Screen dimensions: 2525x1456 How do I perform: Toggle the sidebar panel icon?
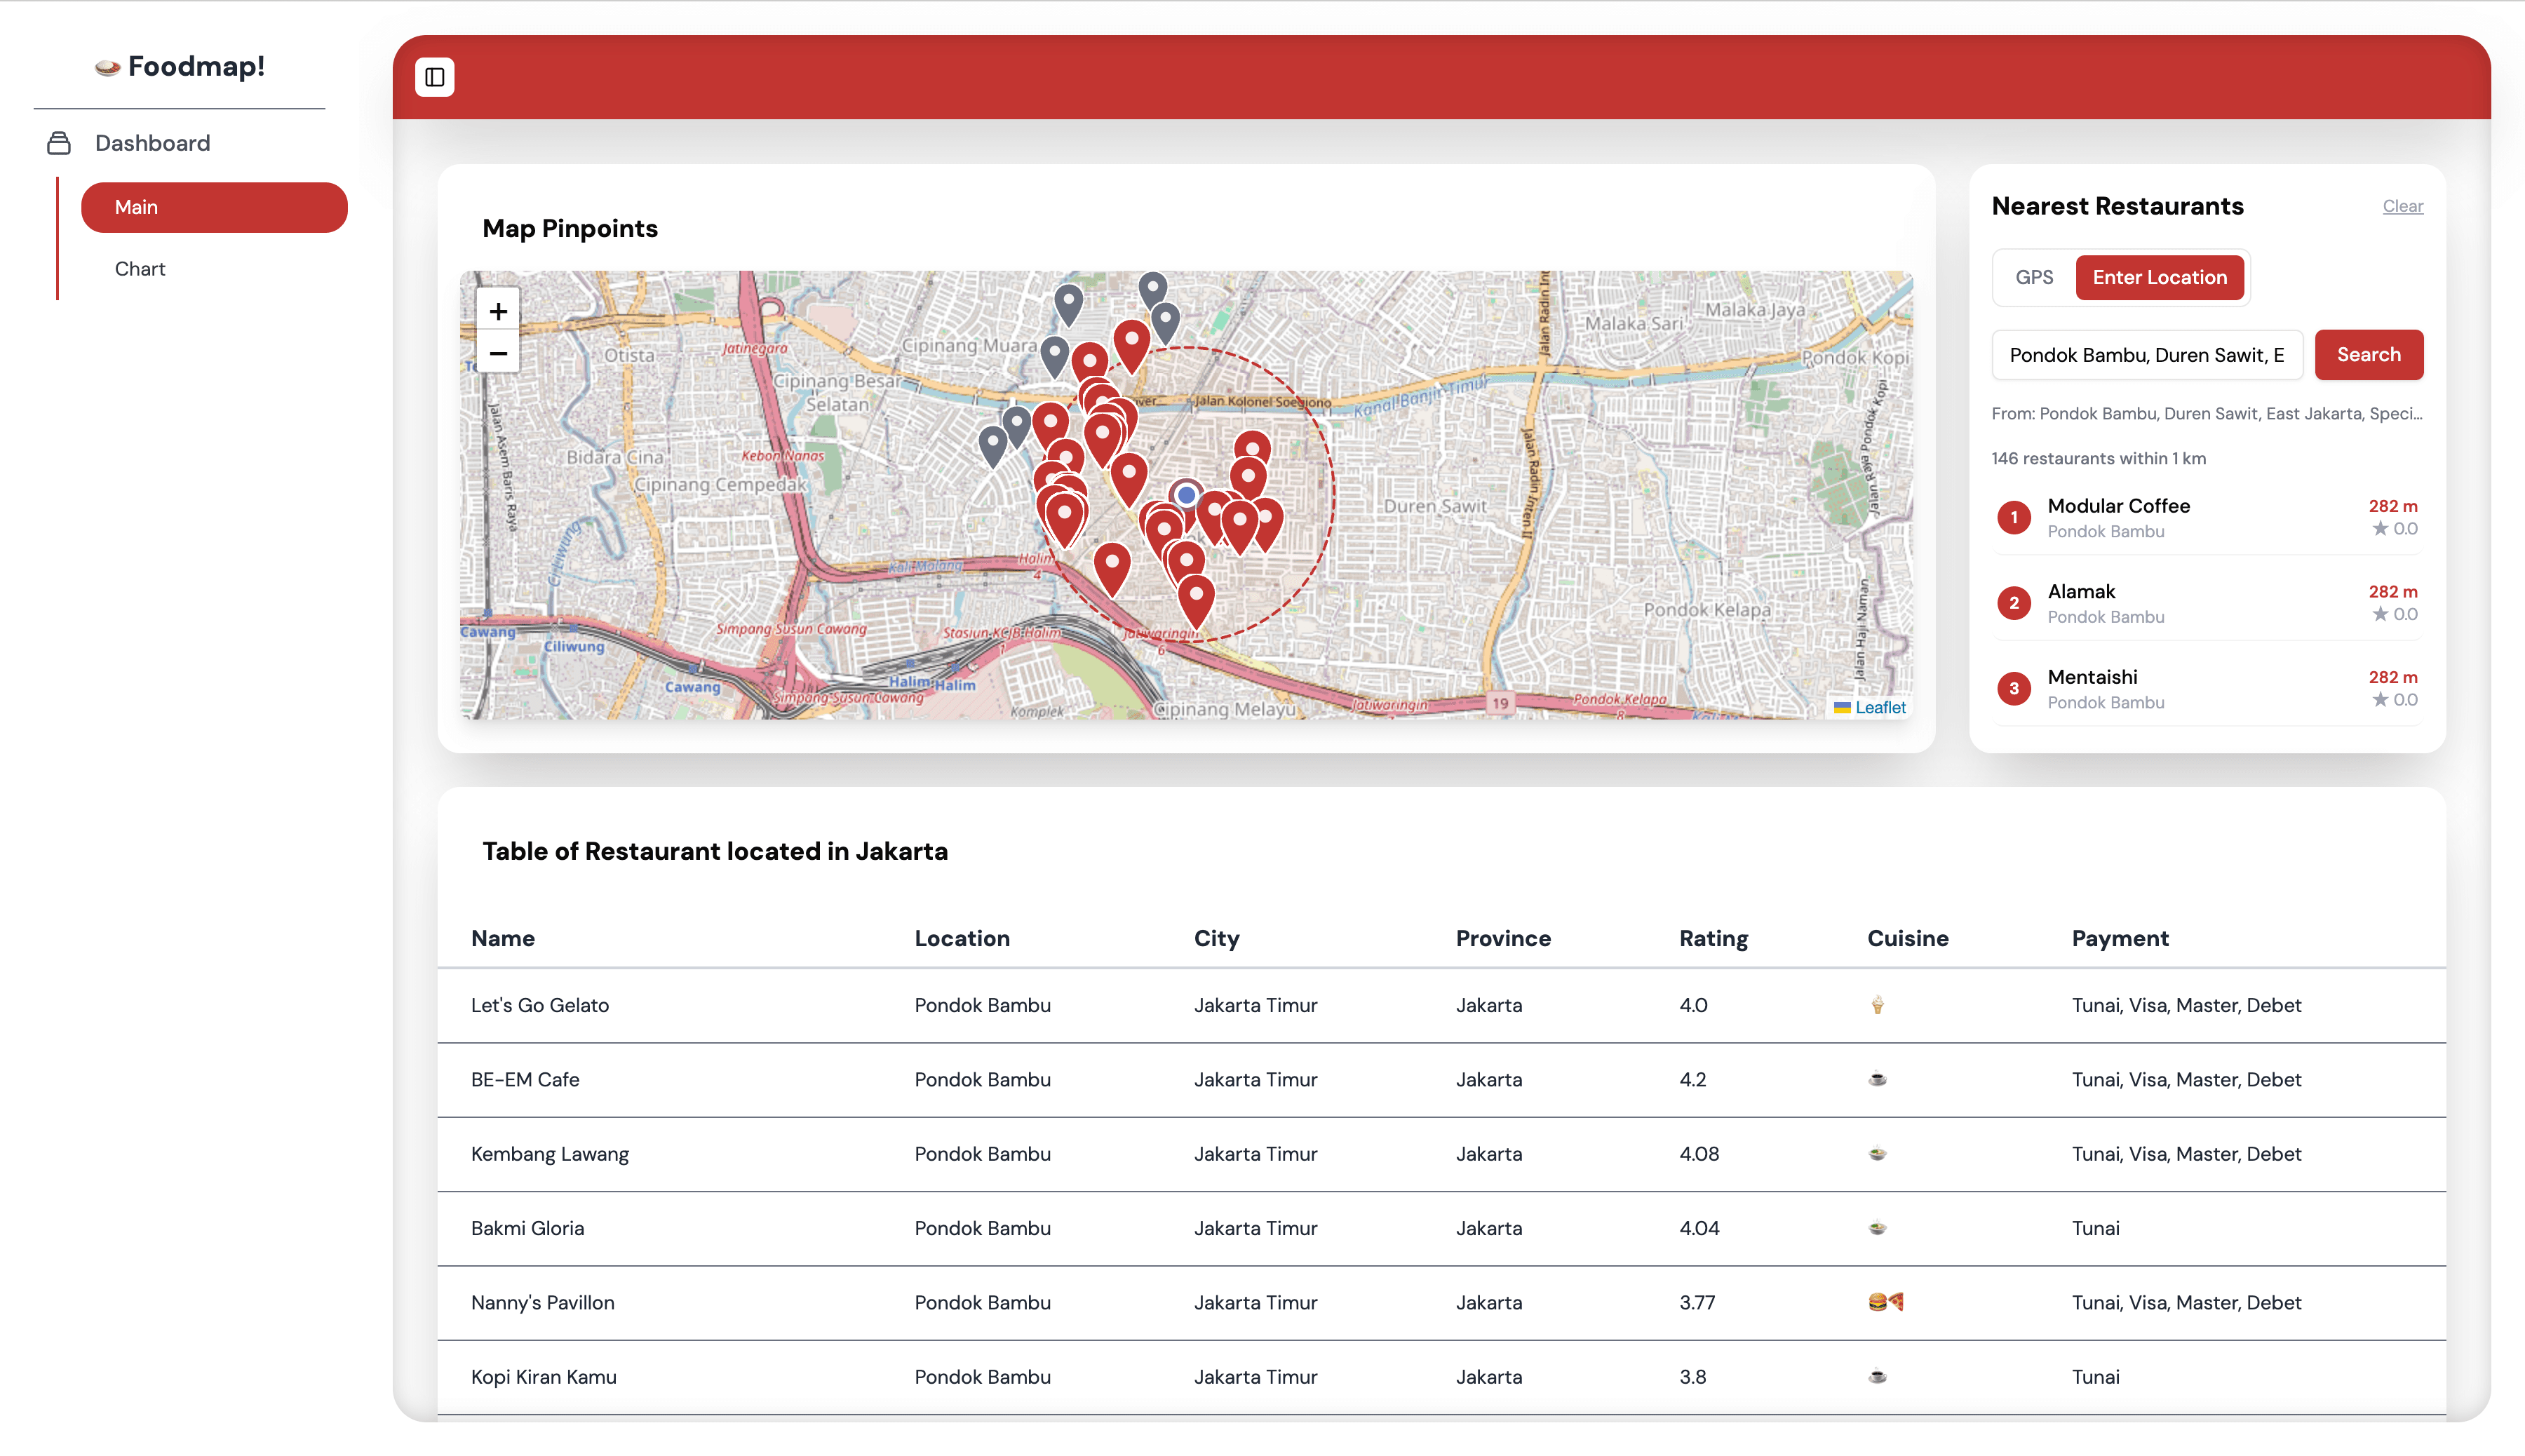435,77
